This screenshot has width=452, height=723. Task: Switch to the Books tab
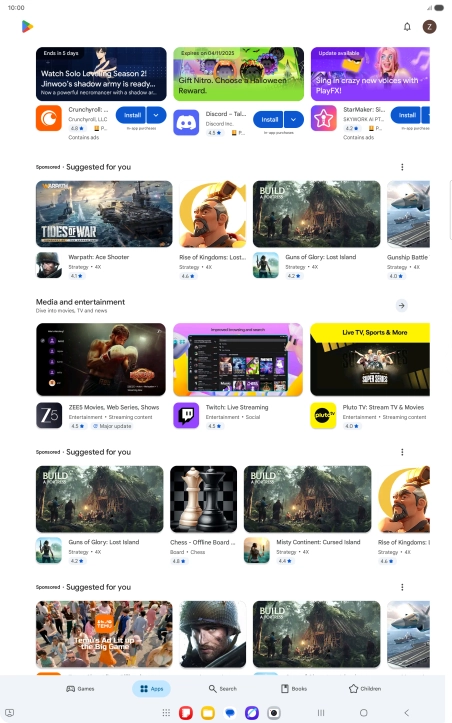tap(294, 688)
